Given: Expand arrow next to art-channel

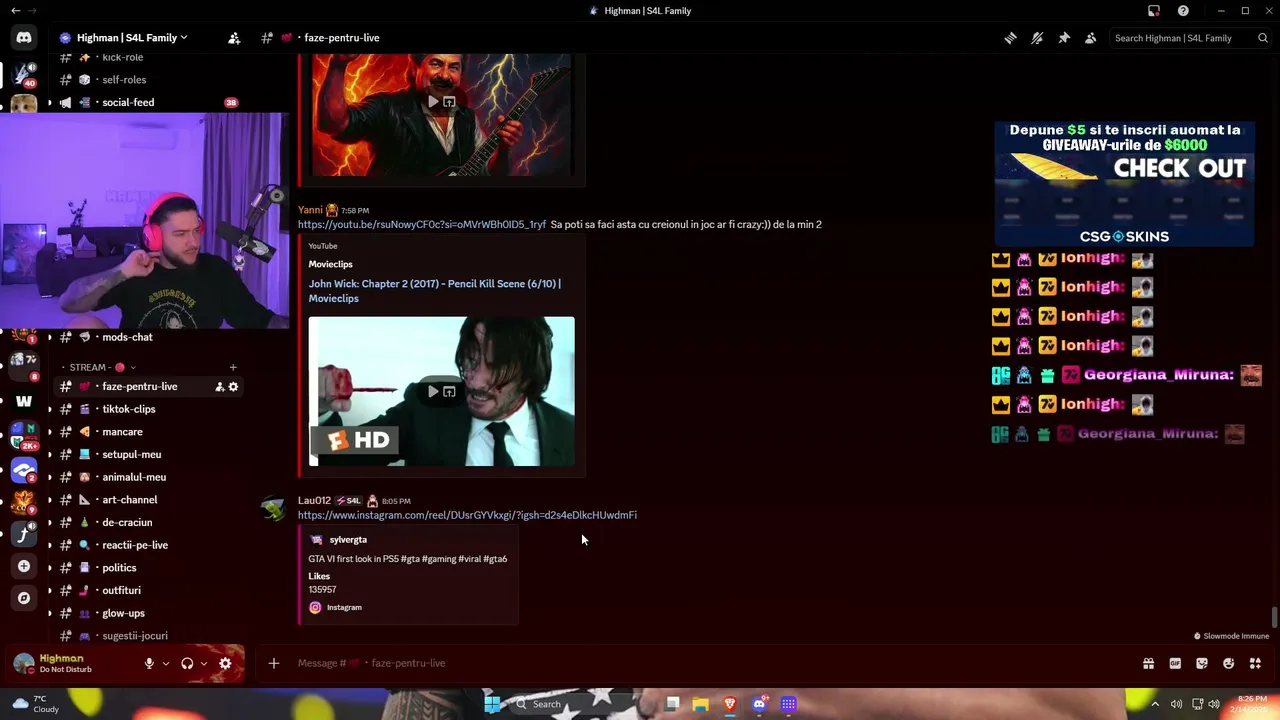Looking at the screenshot, I should click(x=50, y=500).
